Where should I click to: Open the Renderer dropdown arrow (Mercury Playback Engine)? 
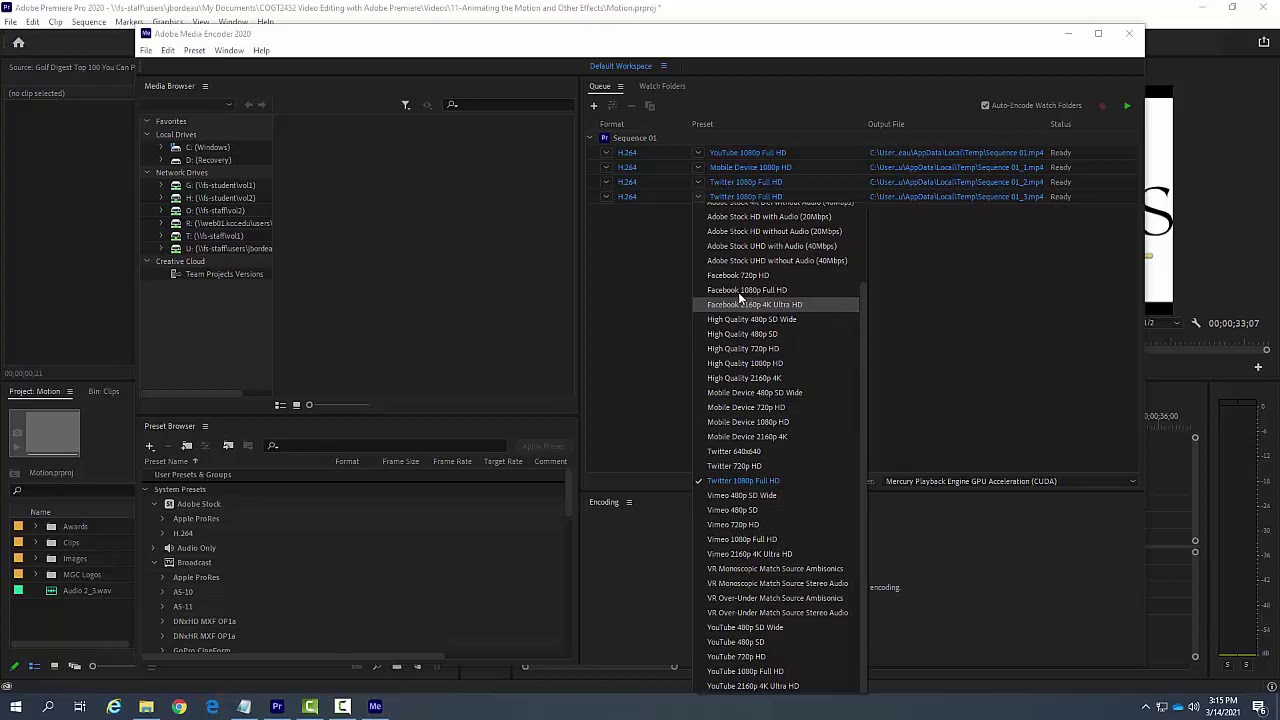tap(1132, 482)
